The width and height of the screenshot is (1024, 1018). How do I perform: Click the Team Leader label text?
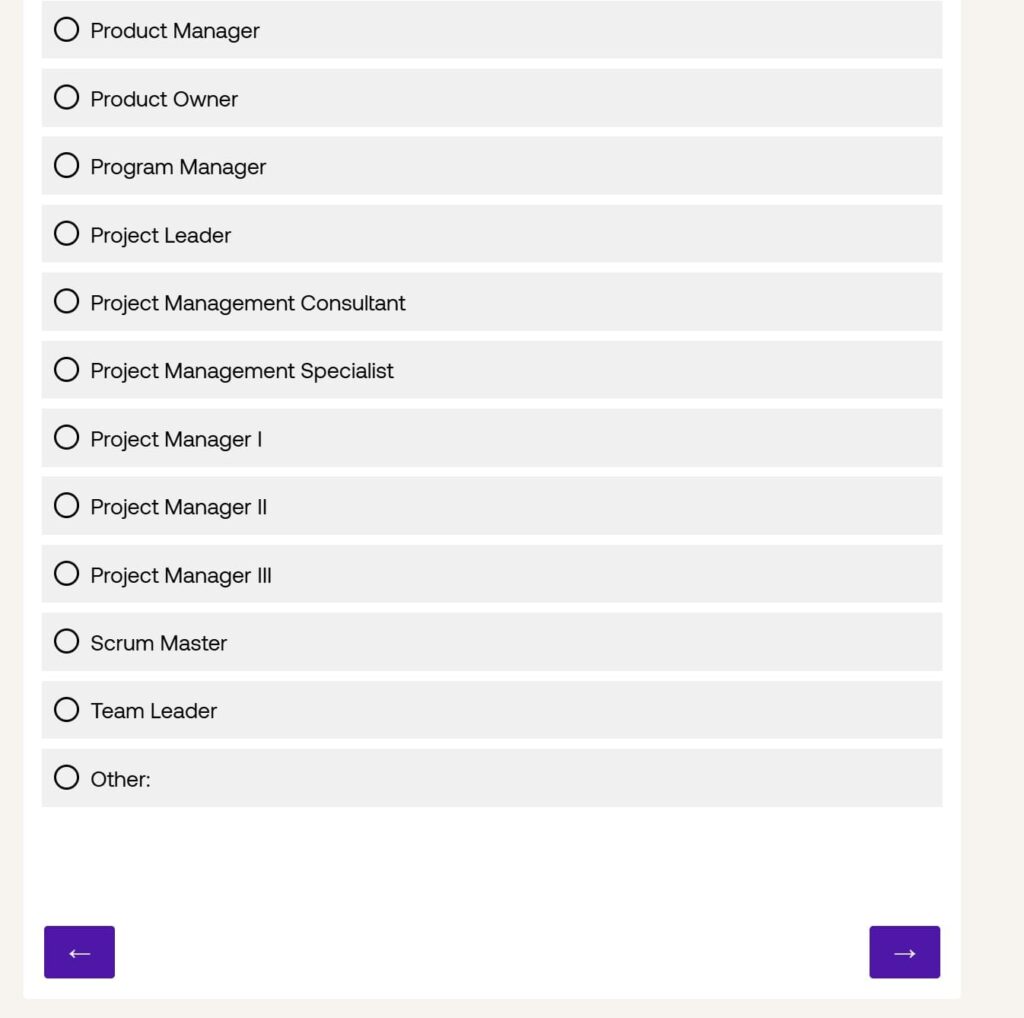coord(153,711)
